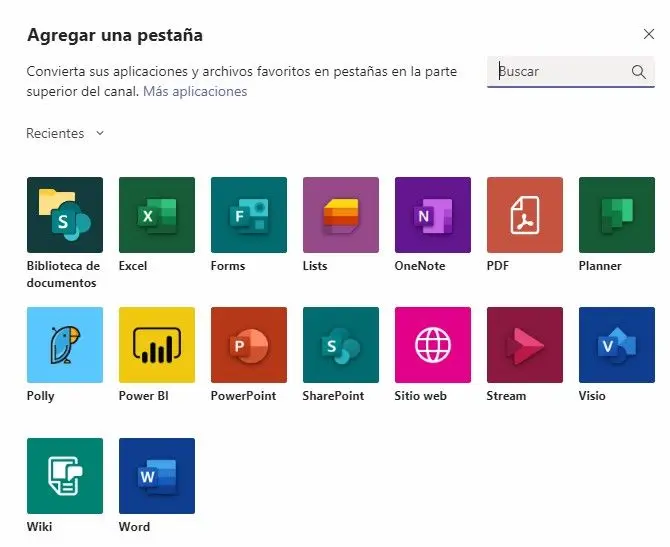Add an Excel tab
The image size is (670, 547).
point(156,215)
